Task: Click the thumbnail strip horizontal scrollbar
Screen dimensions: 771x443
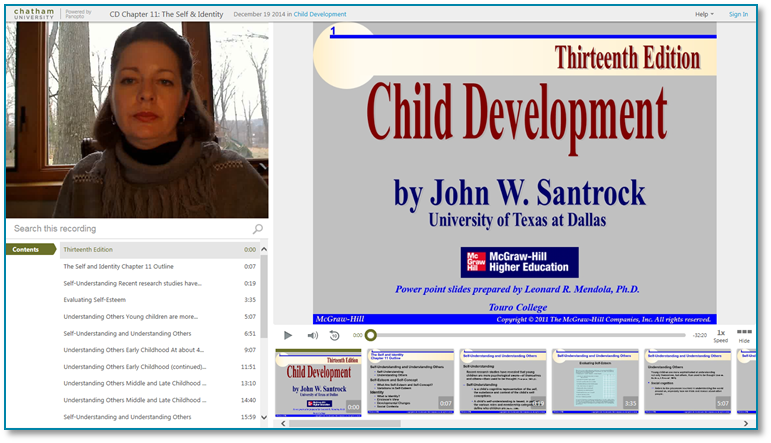Action: click(x=345, y=423)
